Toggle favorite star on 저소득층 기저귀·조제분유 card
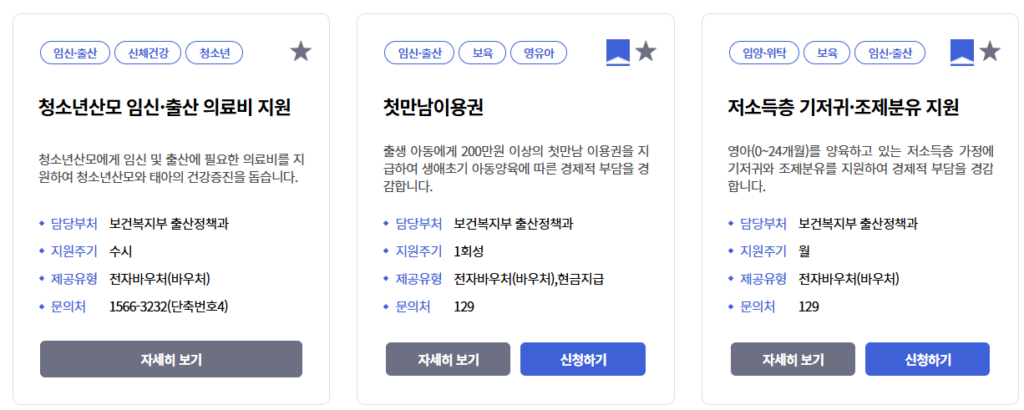 pyautogui.click(x=990, y=51)
